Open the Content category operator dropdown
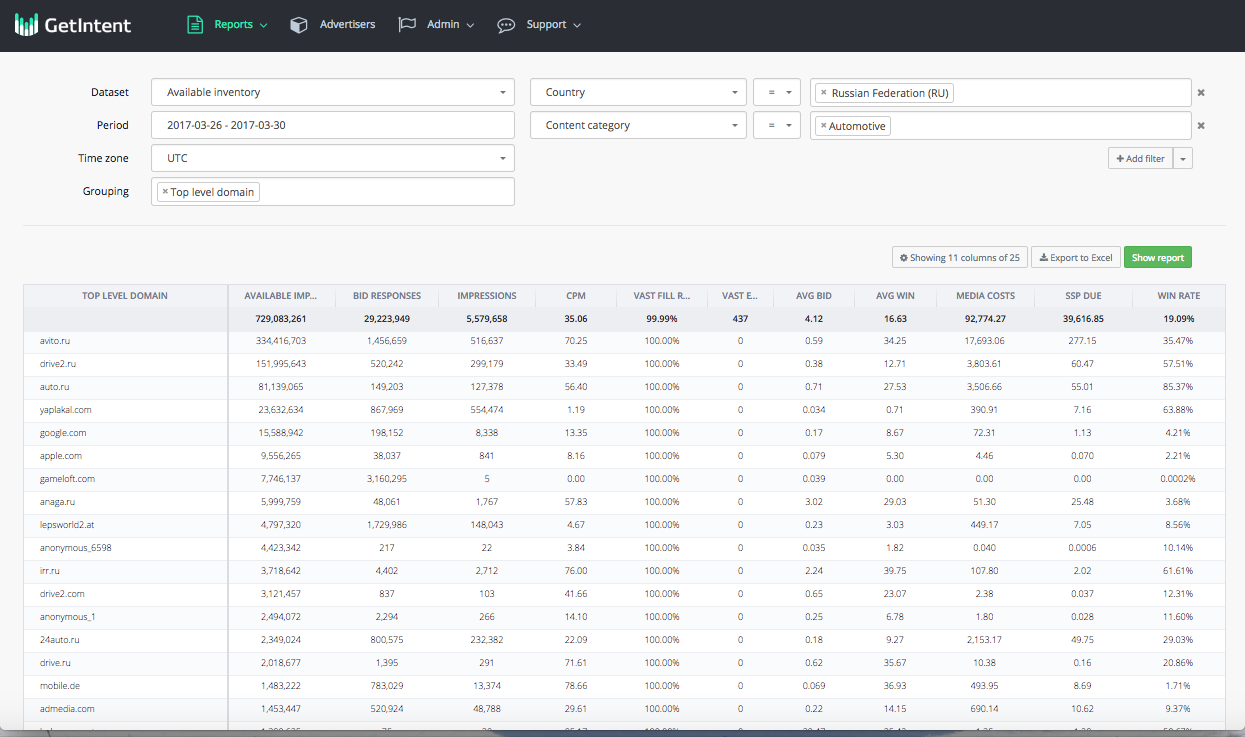Screen dimensions: 1245x737 777,126
